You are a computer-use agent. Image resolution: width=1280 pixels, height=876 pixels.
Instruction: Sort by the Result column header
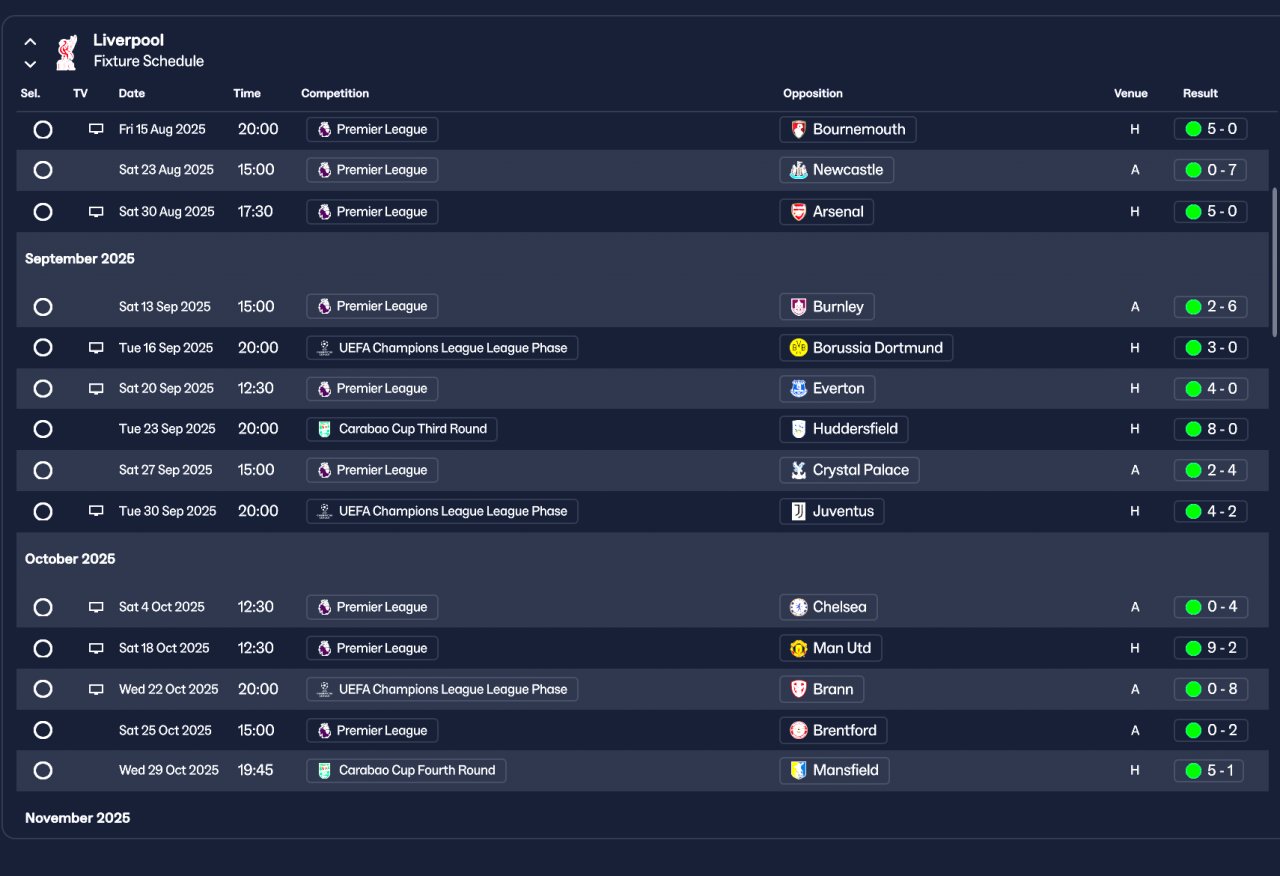click(x=1200, y=93)
